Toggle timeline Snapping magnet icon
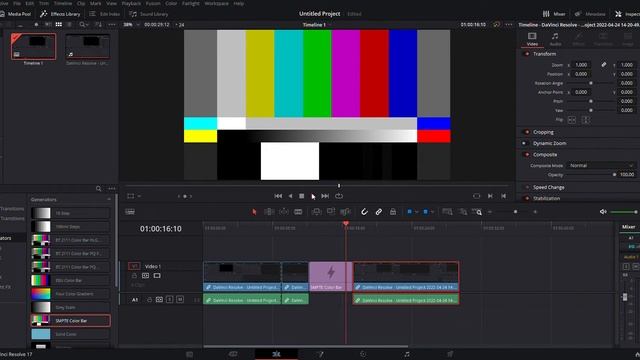Screen dimensions: 640x360 [x=364, y=212]
